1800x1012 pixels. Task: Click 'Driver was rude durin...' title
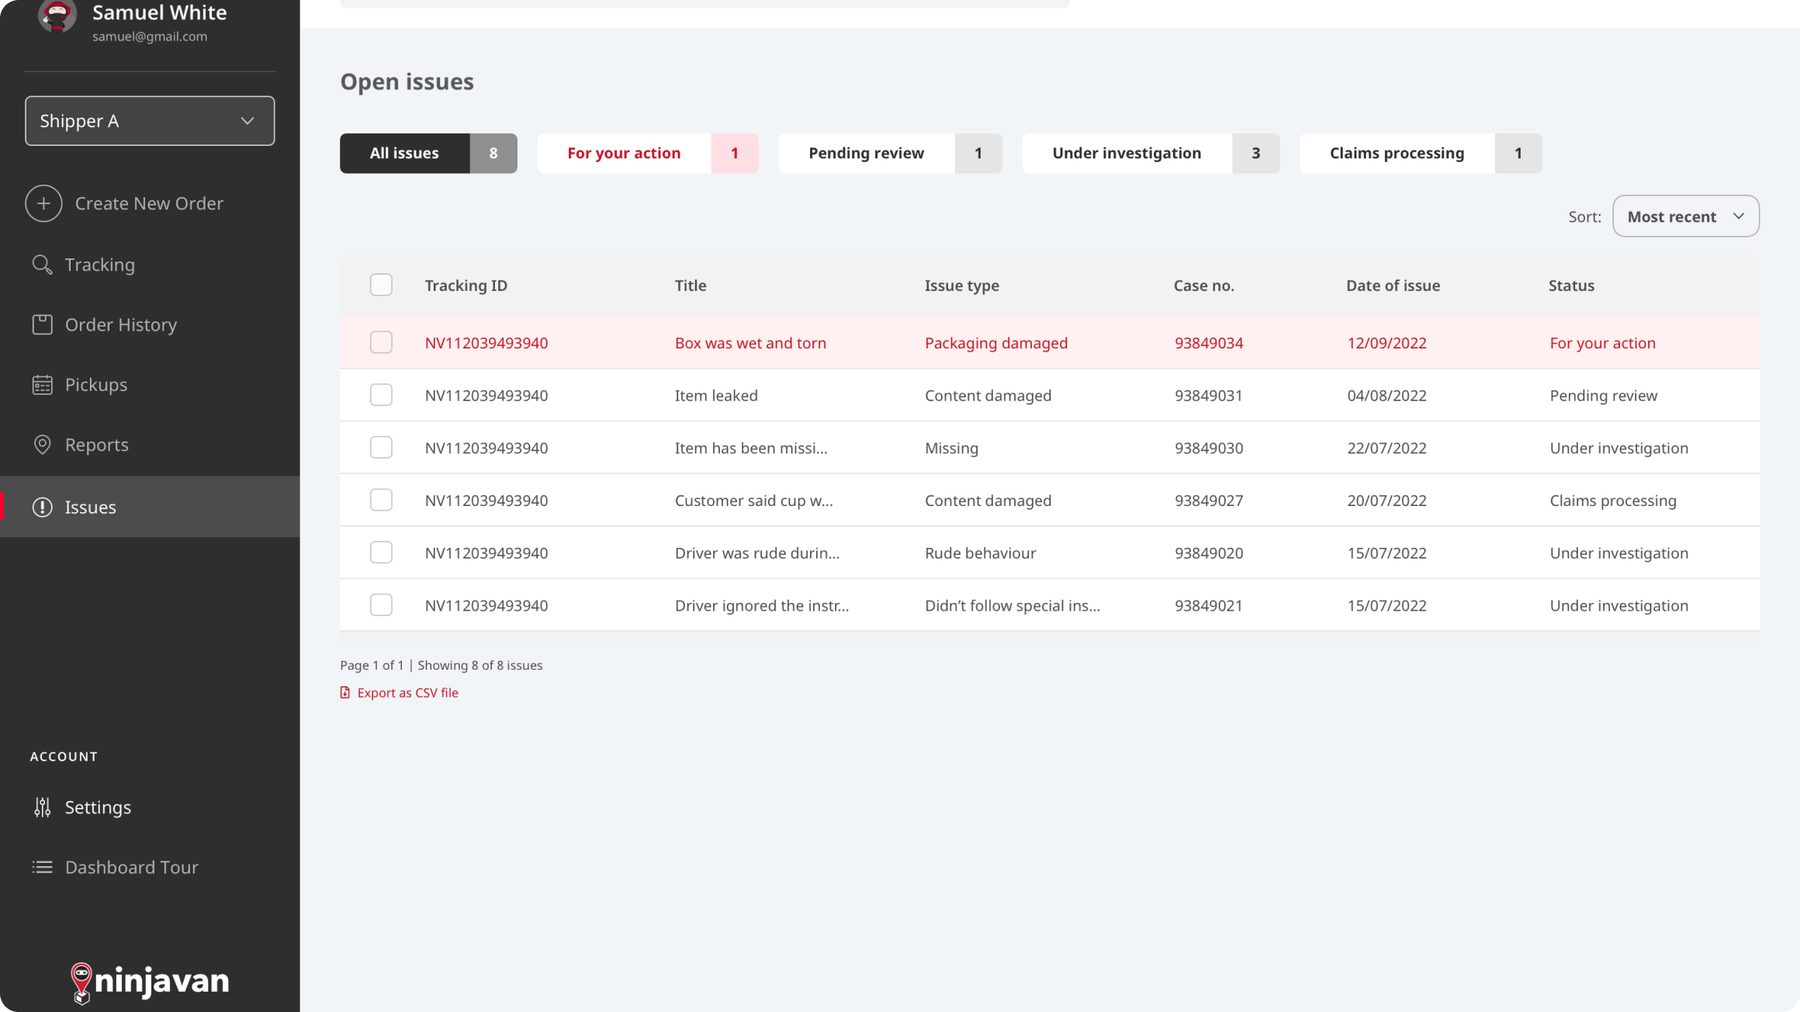coord(757,553)
